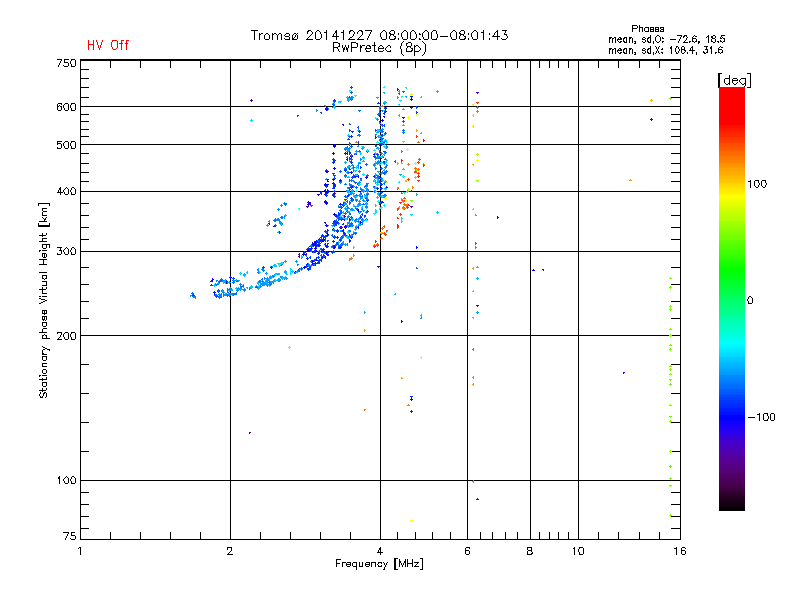Click the Phases heading text

pyautogui.click(x=647, y=29)
